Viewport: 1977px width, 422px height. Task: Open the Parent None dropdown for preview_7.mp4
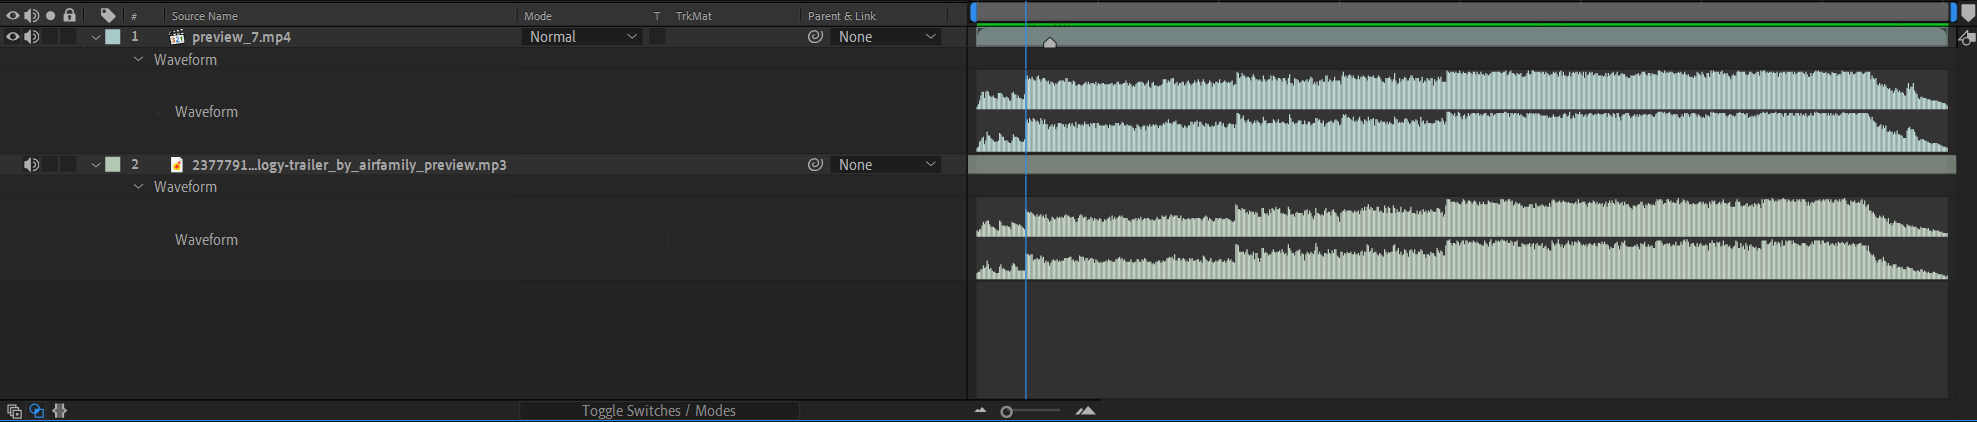(886, 37)
